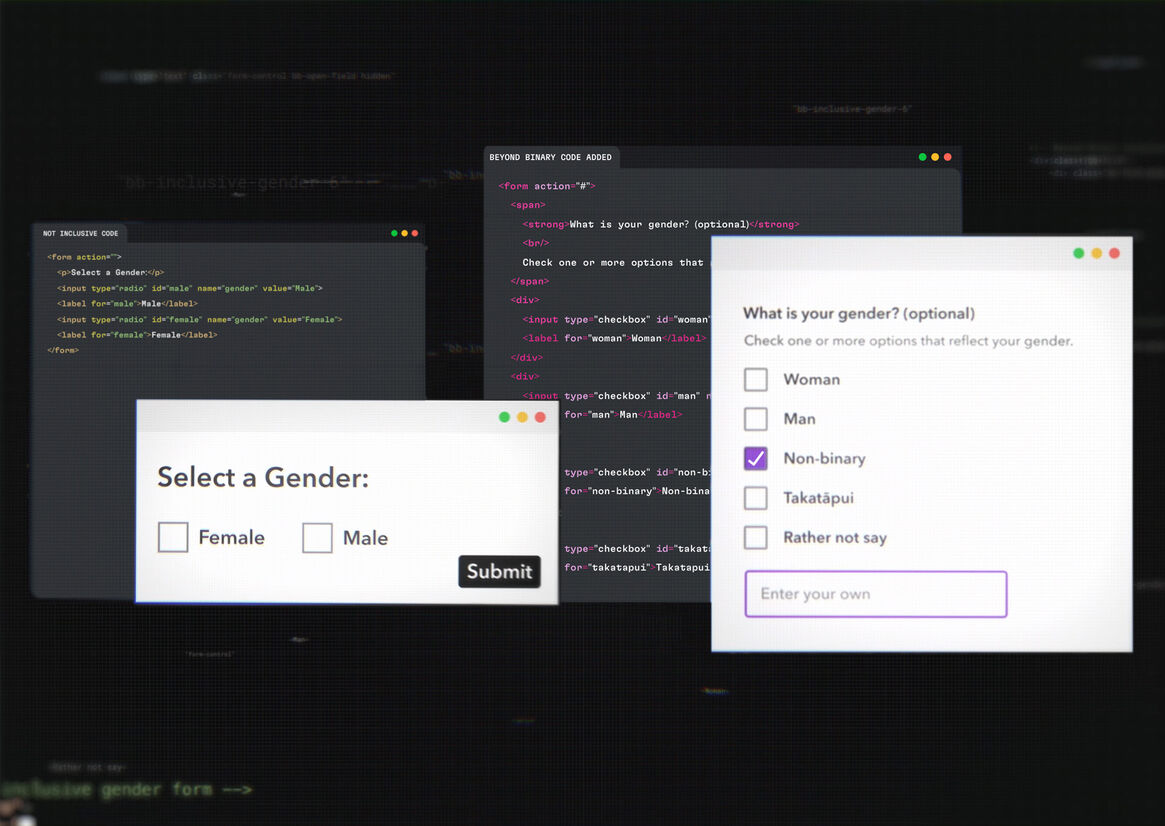Click green dot on Select a Gender window
The width and height of the screenshot is (1165, 826).
point(504,417)
